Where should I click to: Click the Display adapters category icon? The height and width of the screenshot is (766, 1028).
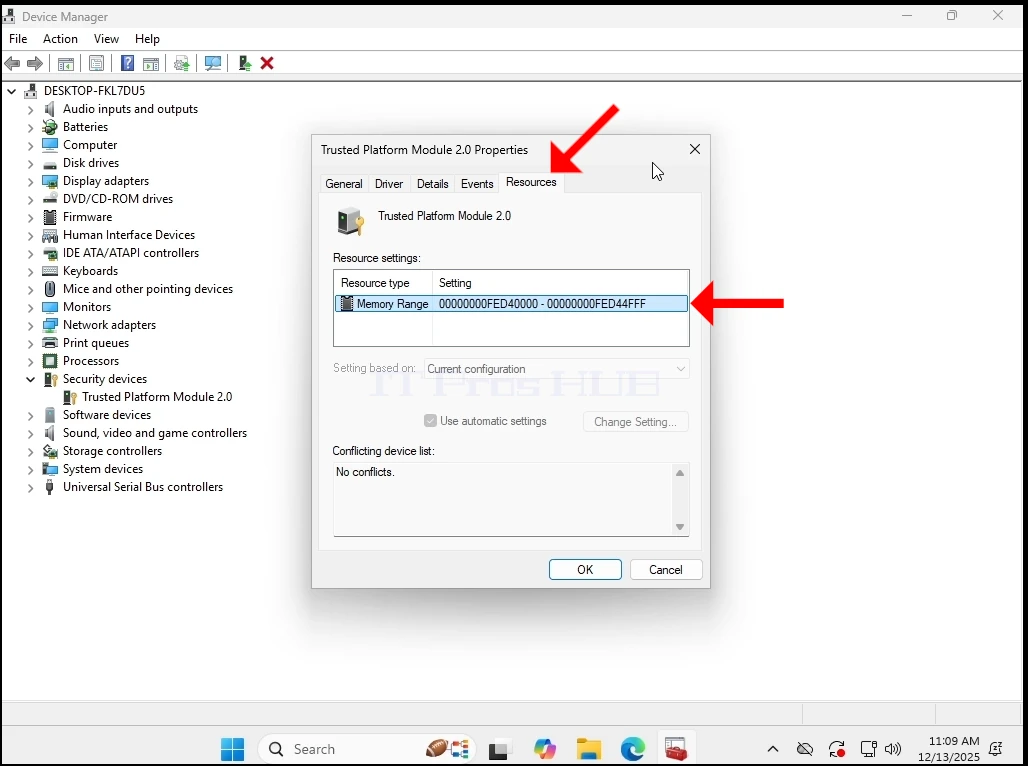tap(50, 181)
